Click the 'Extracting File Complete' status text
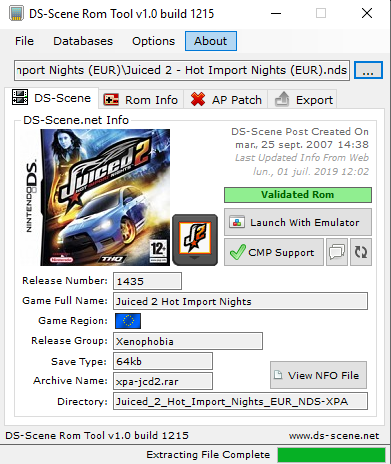The width and height of the screenshot is (391, 464). click(x=208, y=455)
